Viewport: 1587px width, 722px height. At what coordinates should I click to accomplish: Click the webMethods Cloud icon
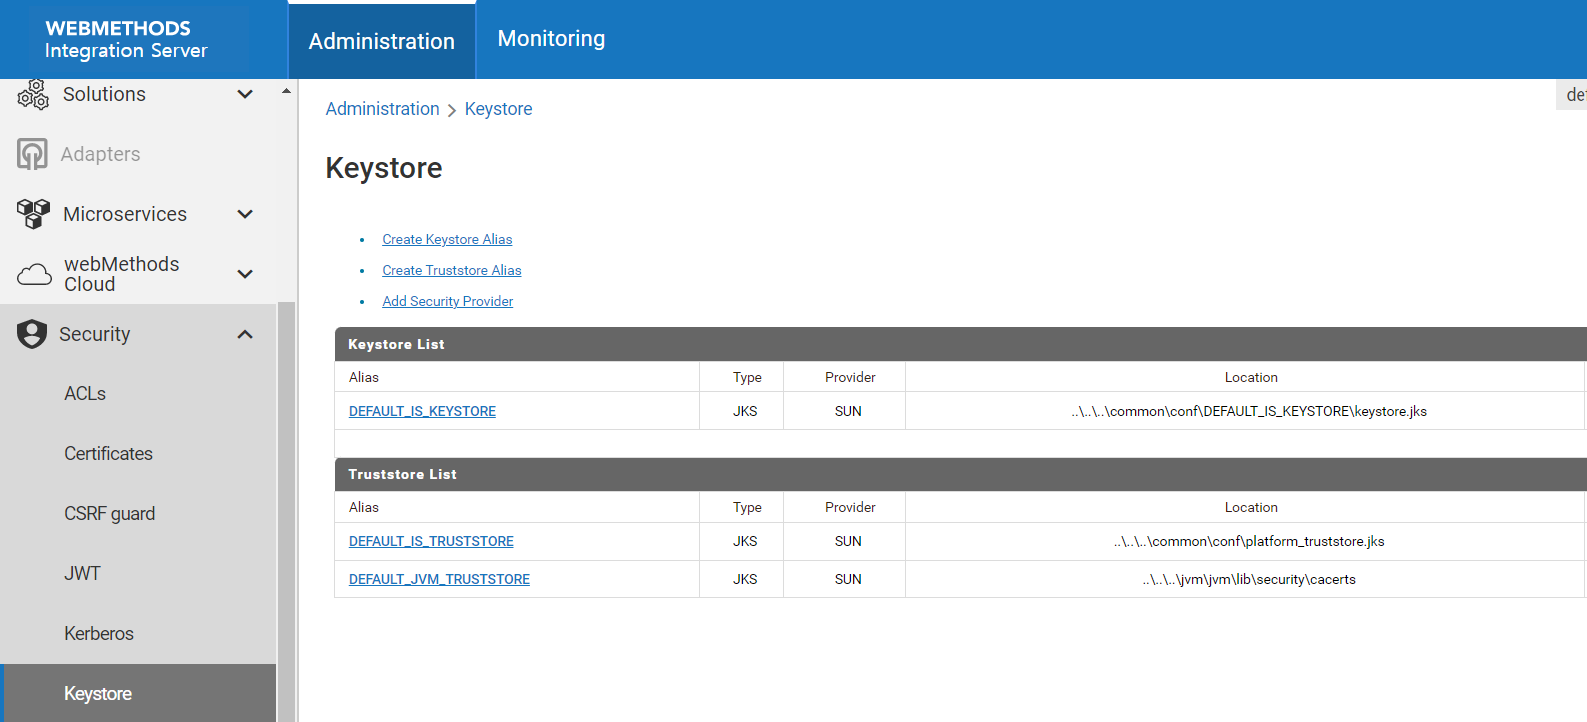pos(34,274)
